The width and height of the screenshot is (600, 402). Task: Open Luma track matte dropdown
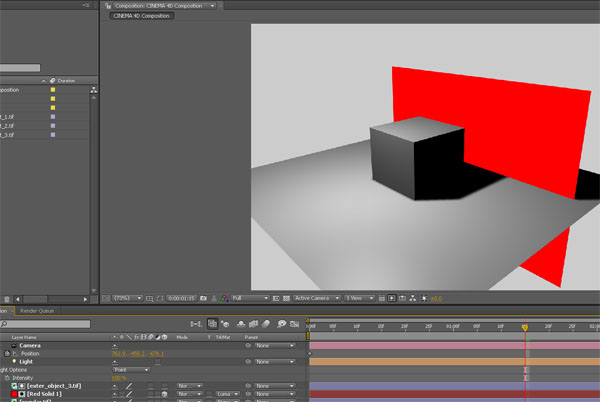tap(228, 394)
